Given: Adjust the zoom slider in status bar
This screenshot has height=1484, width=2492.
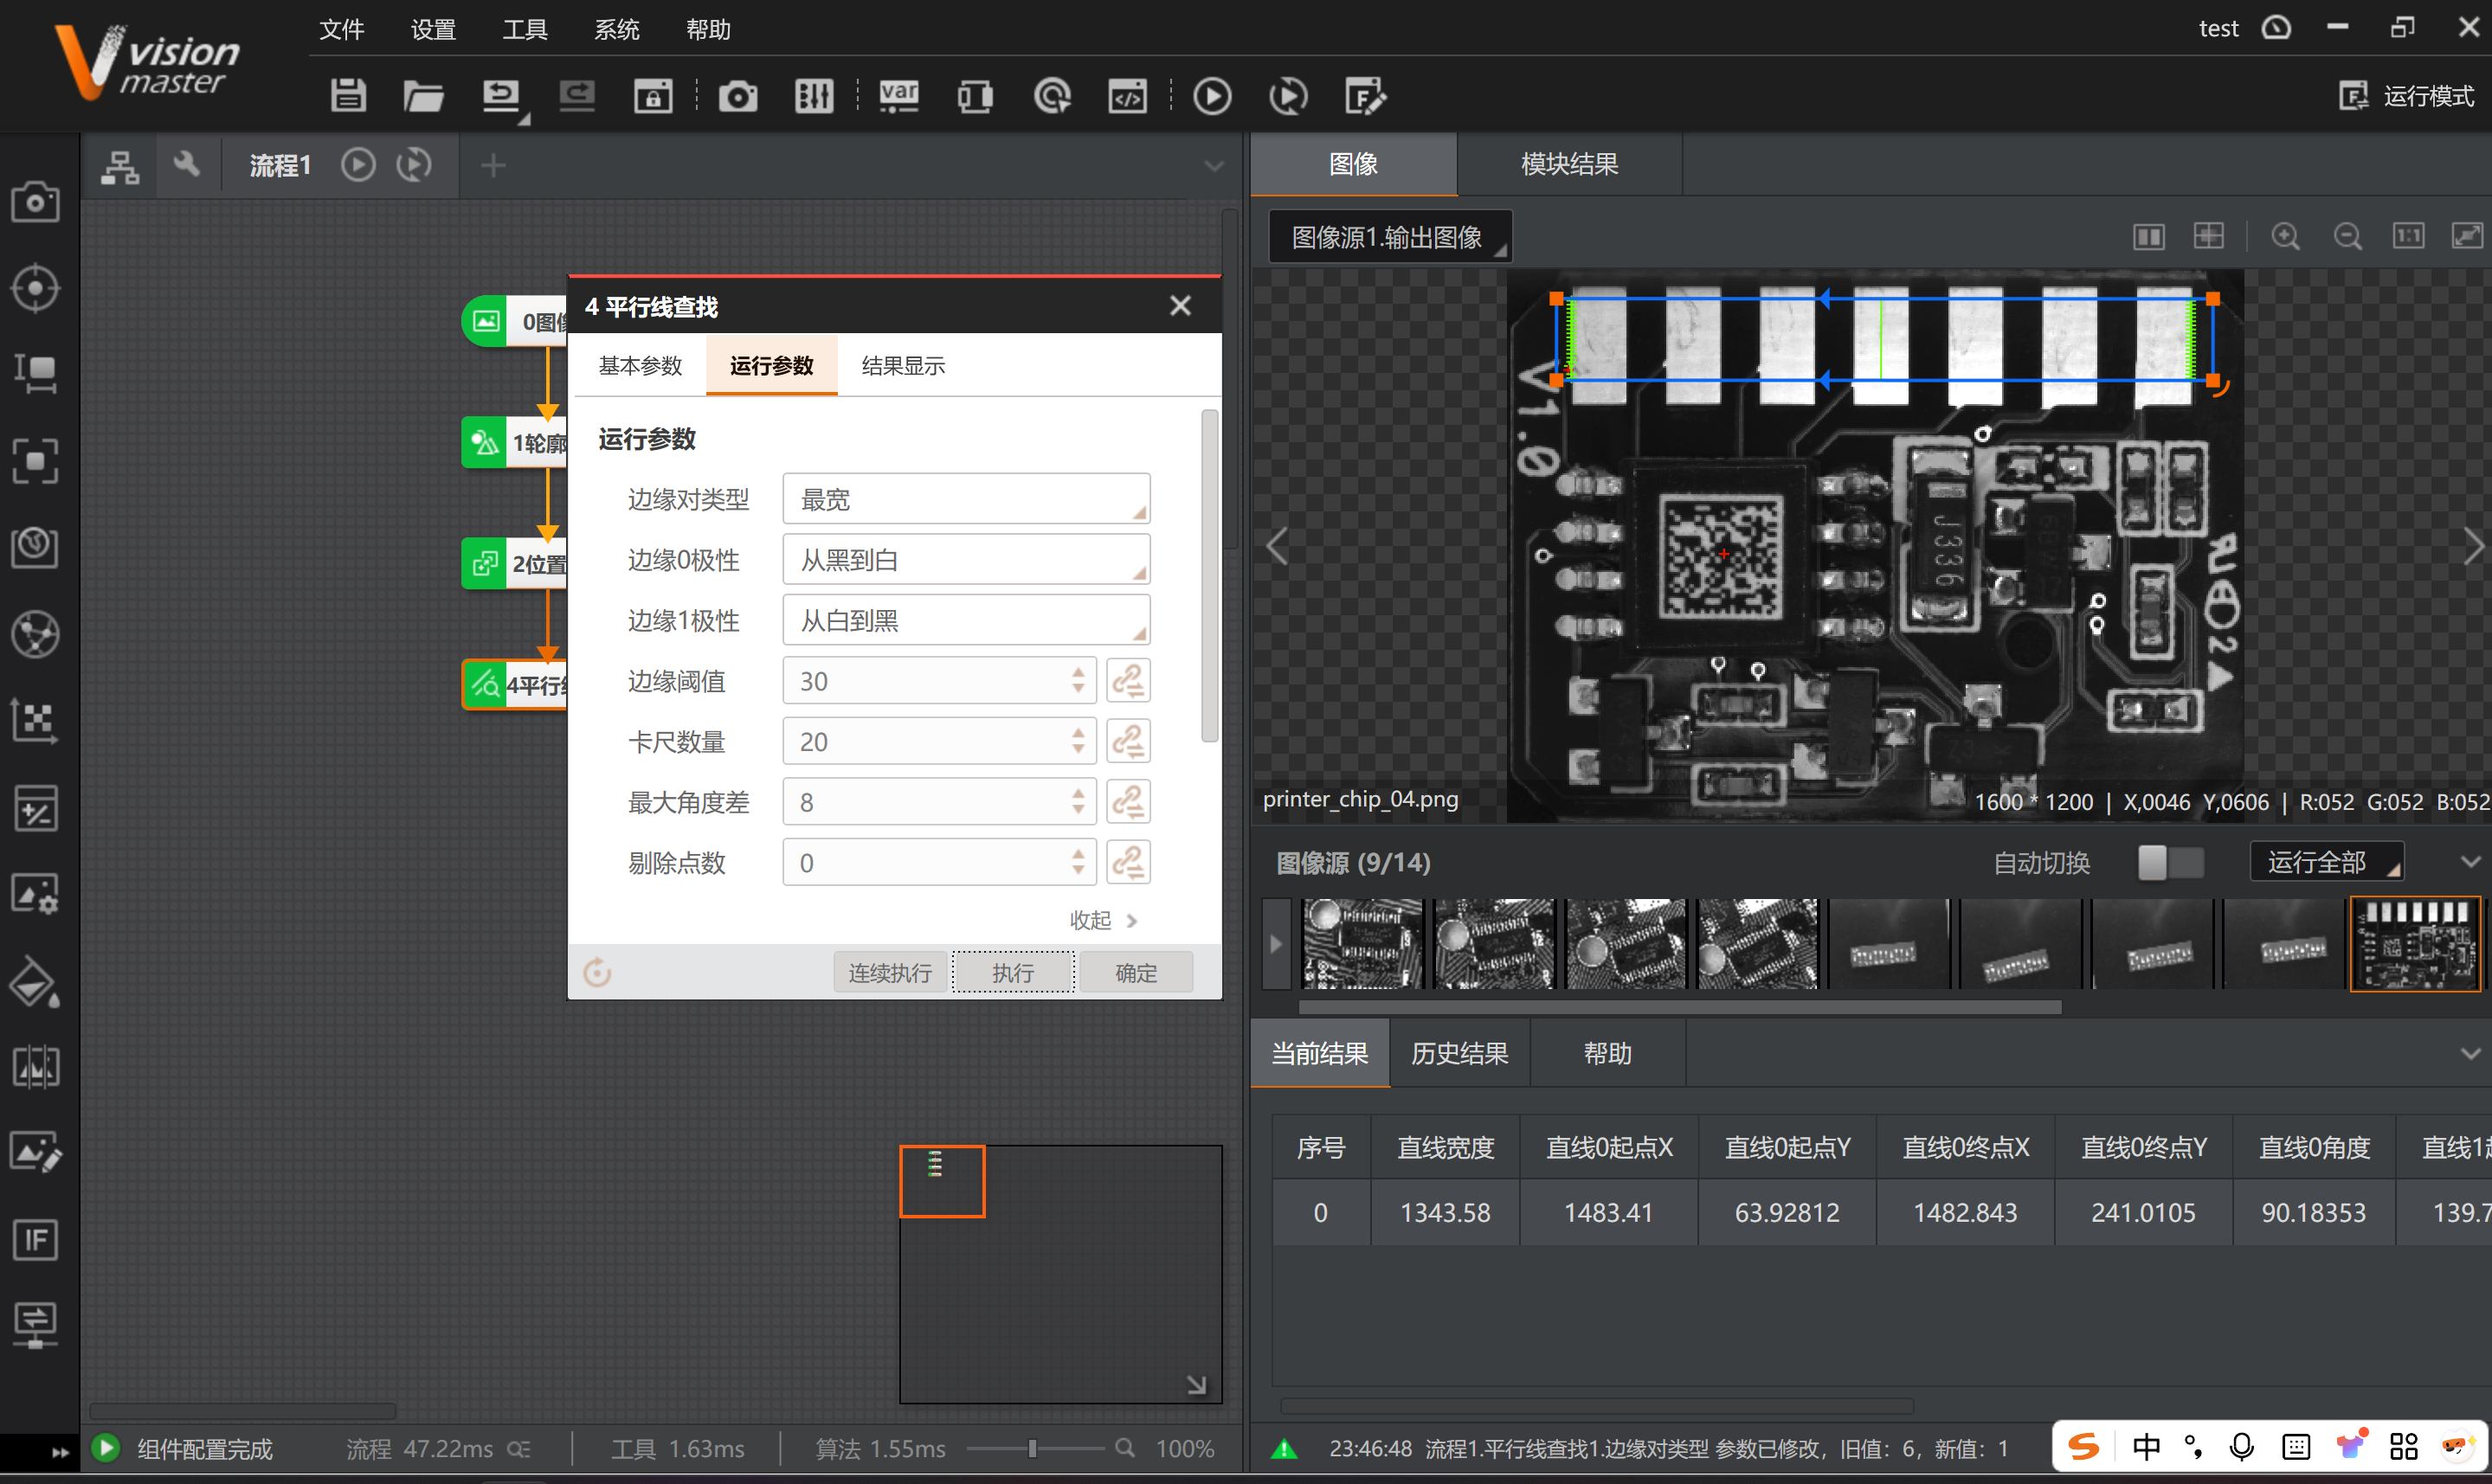Looking at the screenshot, I should [x=1032, y=1448].
